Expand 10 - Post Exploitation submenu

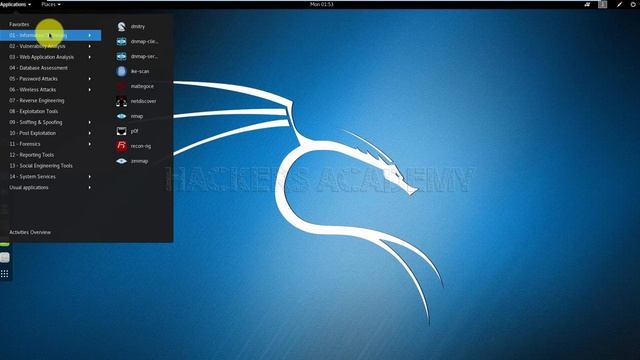coord(51,133)
